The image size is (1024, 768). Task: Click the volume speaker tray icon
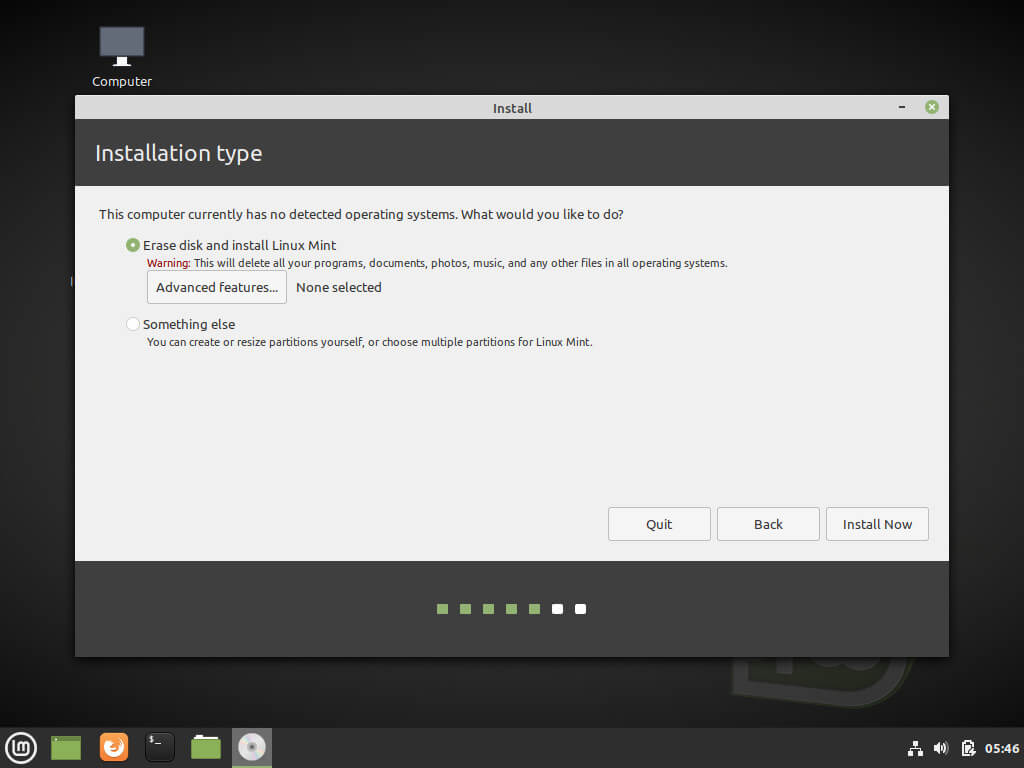click(x=941, y=748)
